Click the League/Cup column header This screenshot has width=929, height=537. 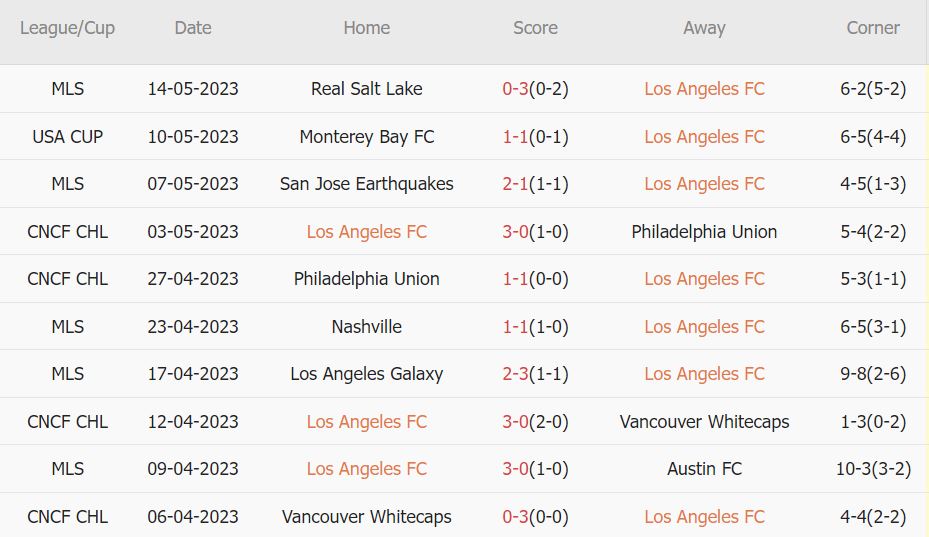coord(67,28)
